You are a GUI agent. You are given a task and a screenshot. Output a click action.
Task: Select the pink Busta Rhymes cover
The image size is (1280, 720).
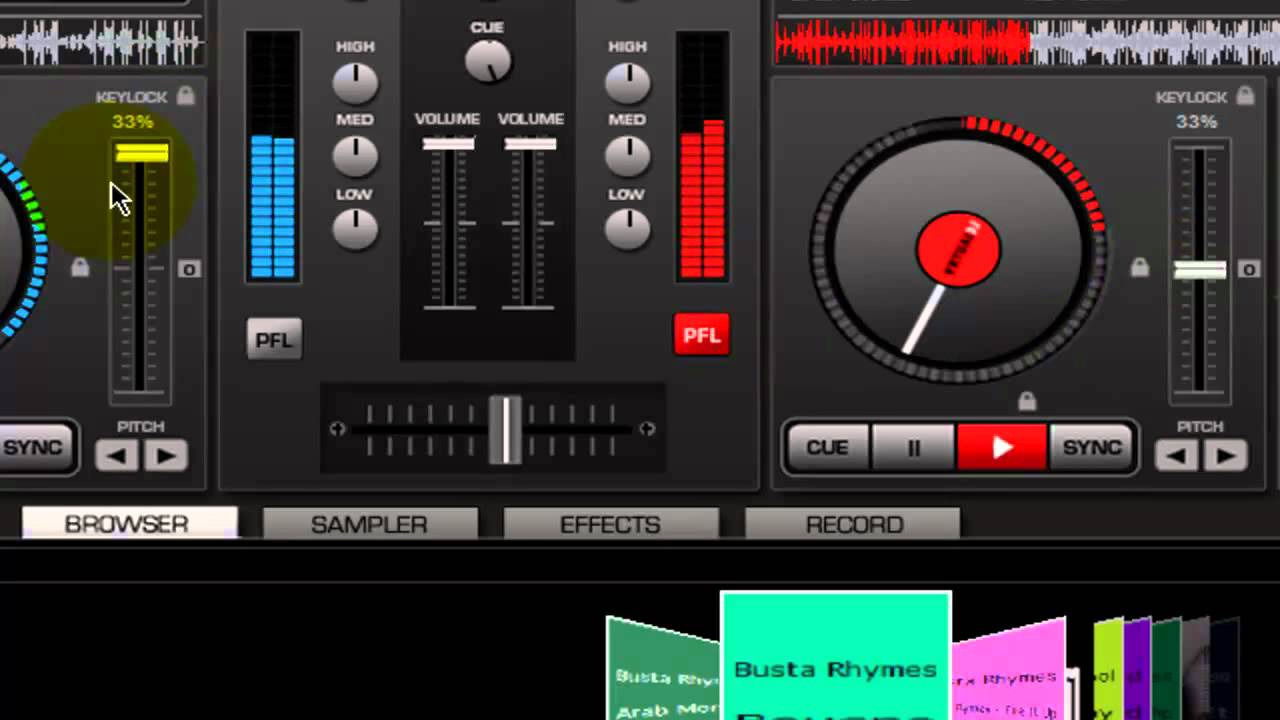click(1008, 670)
